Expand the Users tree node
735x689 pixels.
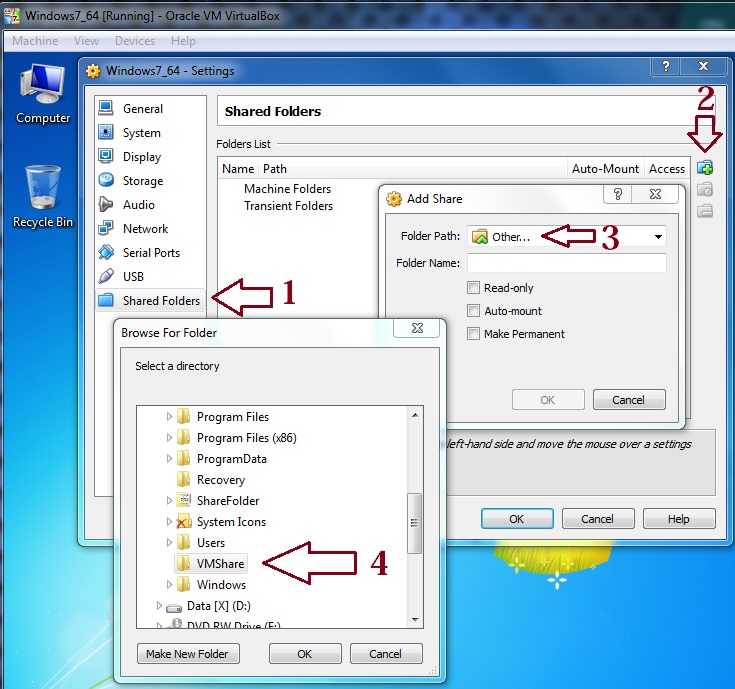[x=169, y=542]
